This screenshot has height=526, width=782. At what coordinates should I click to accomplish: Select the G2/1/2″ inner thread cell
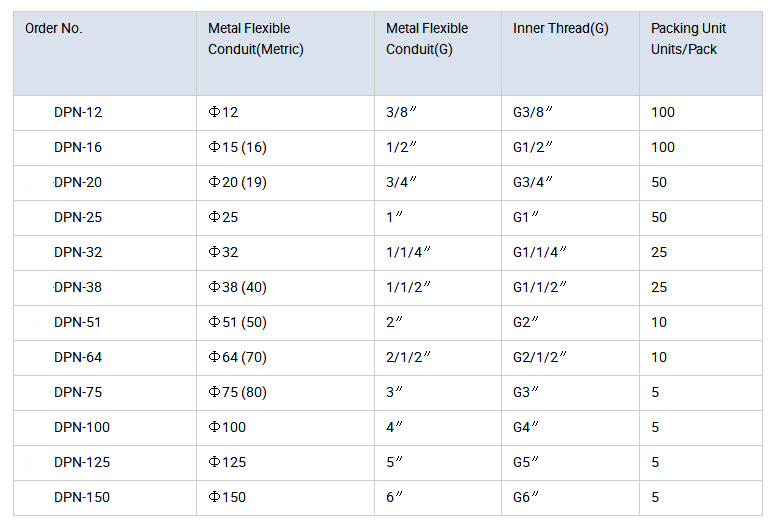tap(540, 357)
